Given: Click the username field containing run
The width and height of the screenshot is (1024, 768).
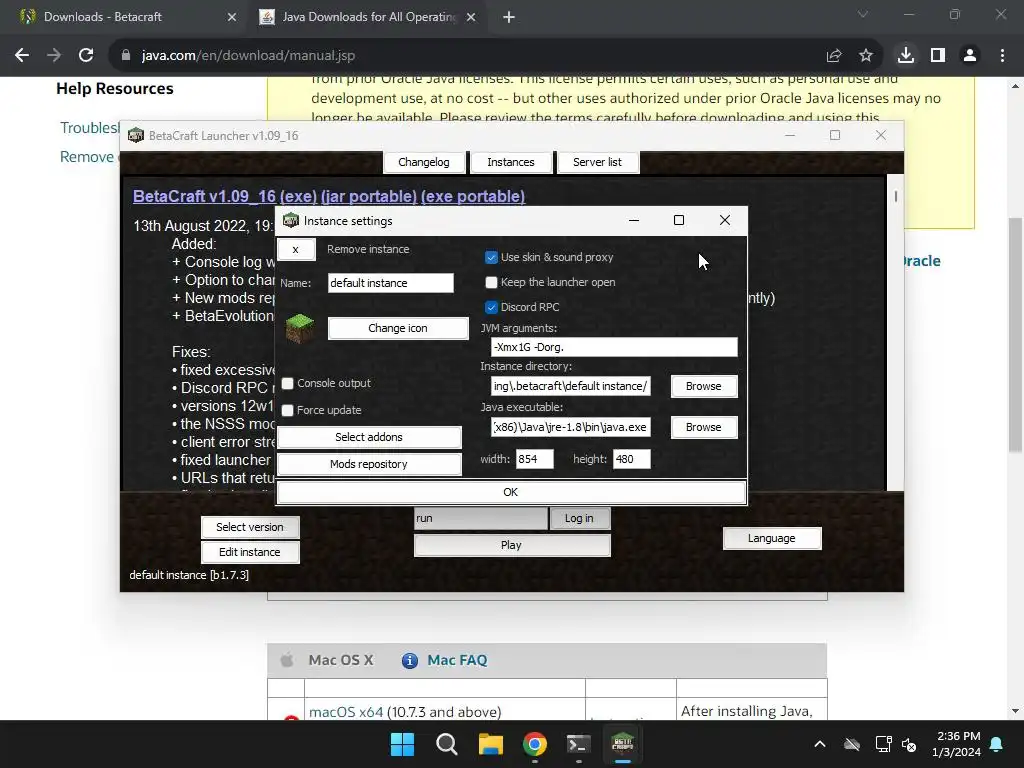Looking at the screenshot, I should tap(481, 518).
